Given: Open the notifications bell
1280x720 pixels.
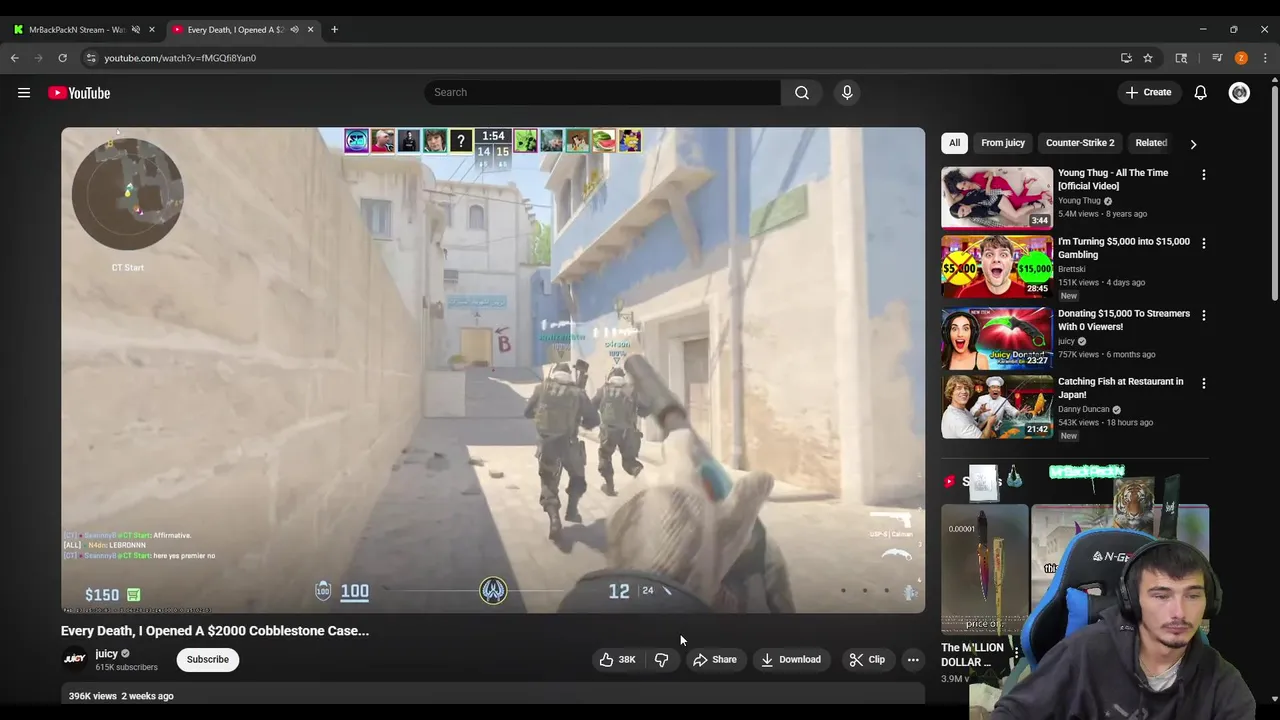Looking at the screenshot, I should pyautogui.click(x=1200, y=93).
